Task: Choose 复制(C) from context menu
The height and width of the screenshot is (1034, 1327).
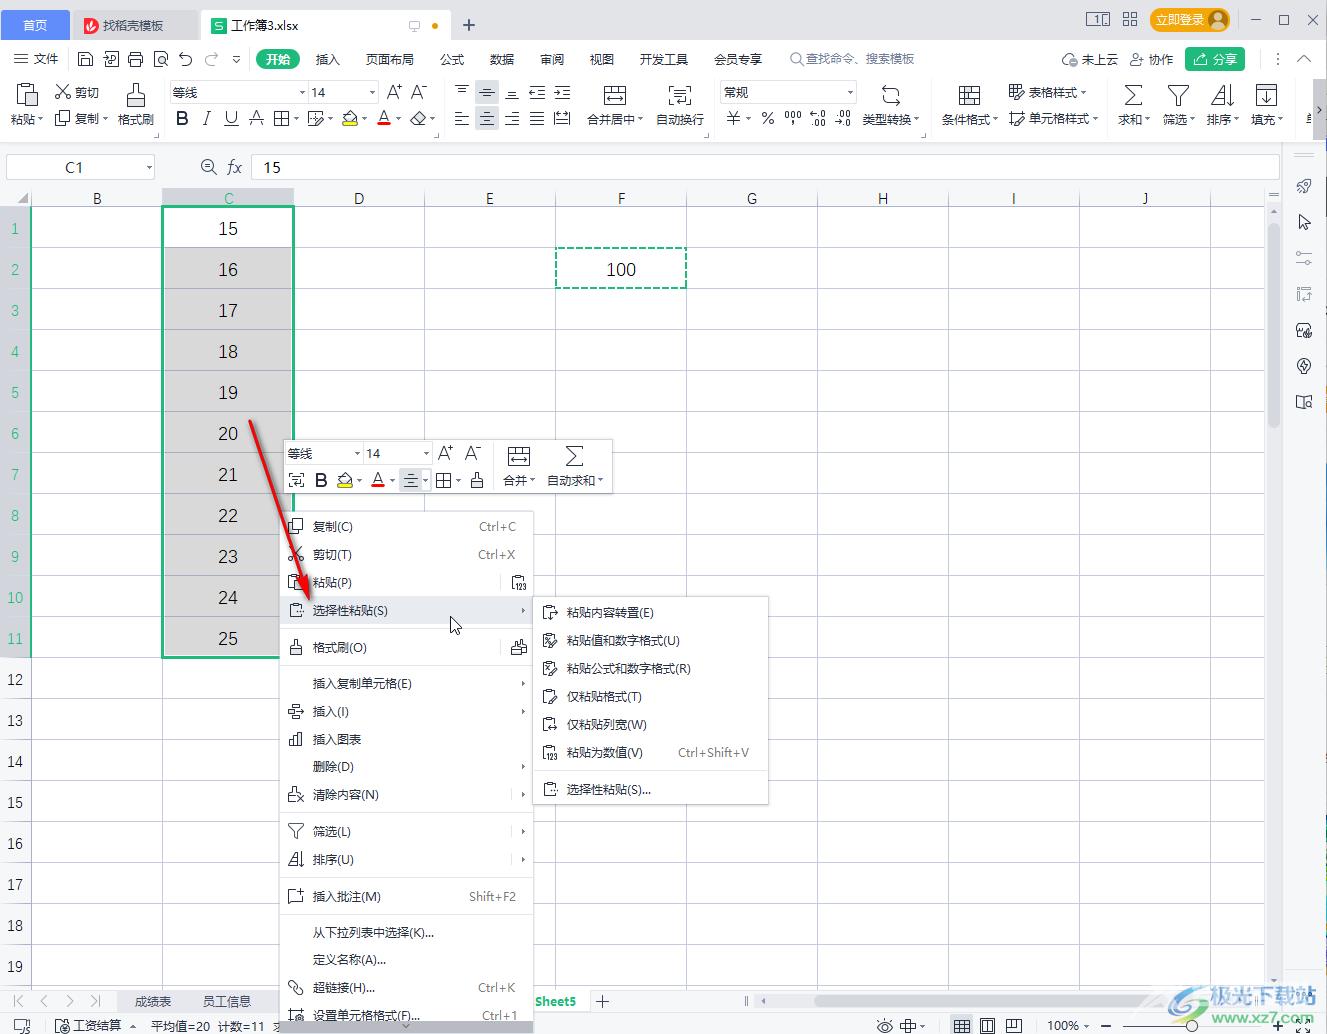Action: pyautogui.click(x=406, y=527)
